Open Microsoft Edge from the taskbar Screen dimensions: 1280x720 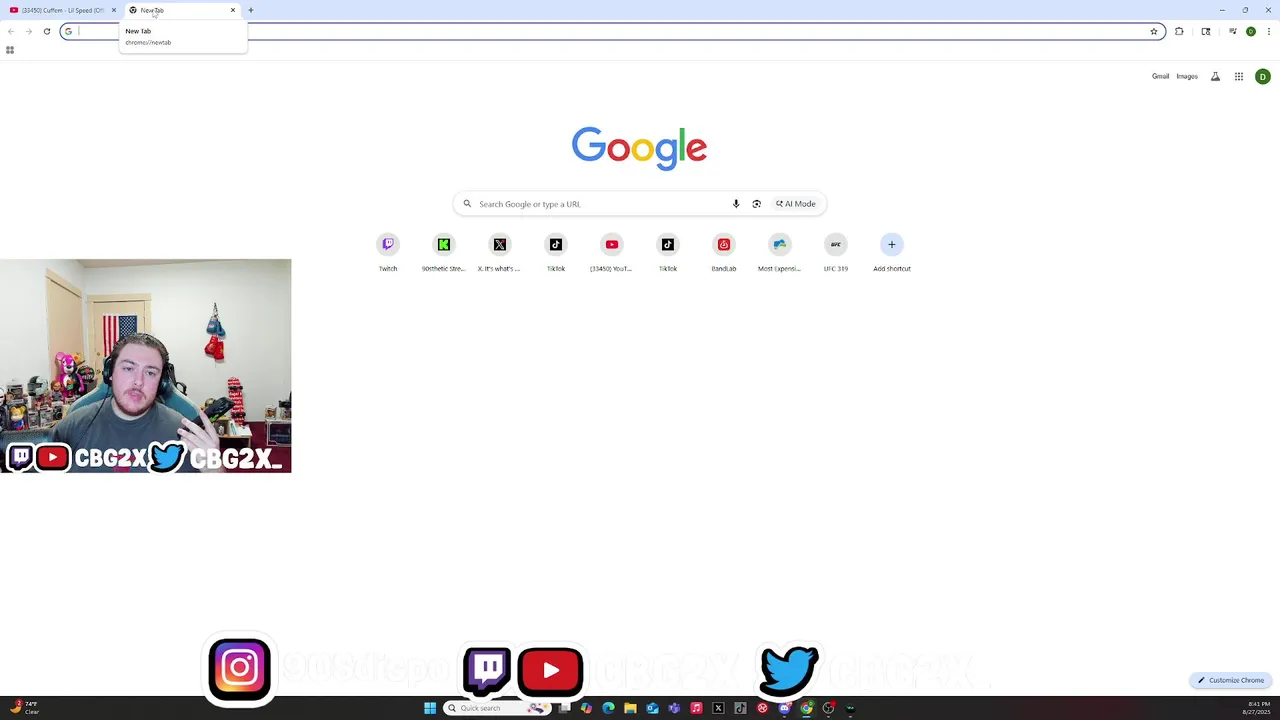608,708
